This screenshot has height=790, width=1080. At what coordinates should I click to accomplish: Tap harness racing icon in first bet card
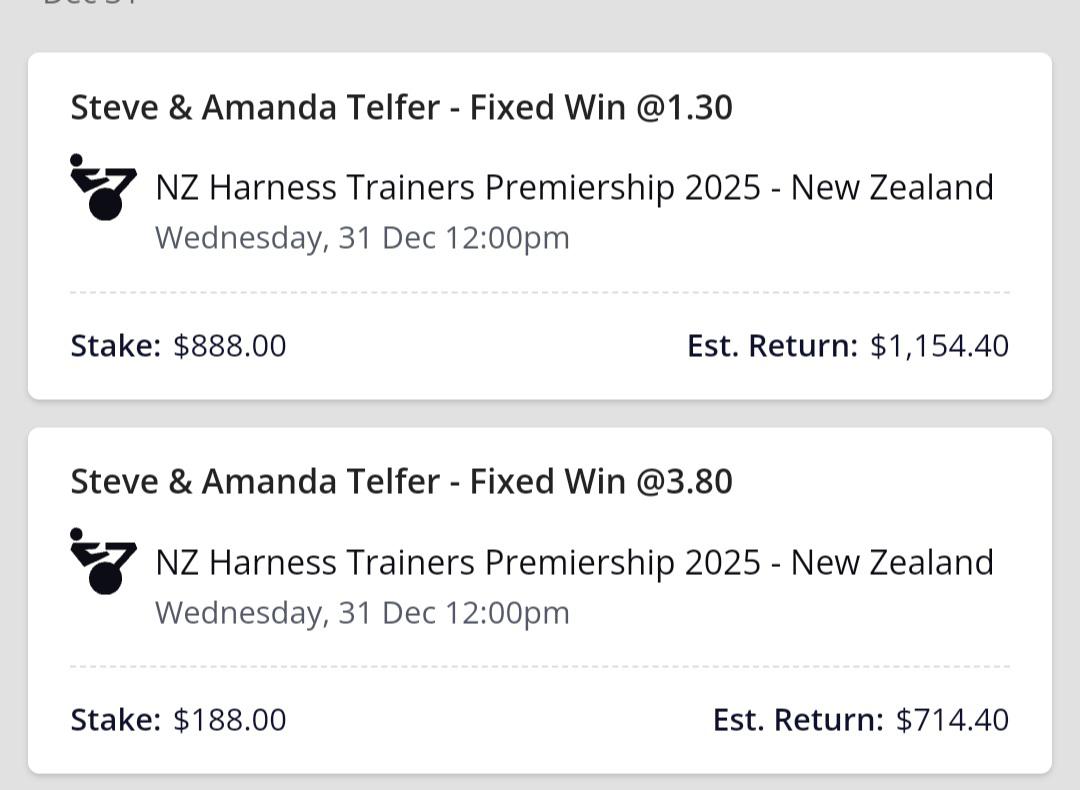coord(103,187)
